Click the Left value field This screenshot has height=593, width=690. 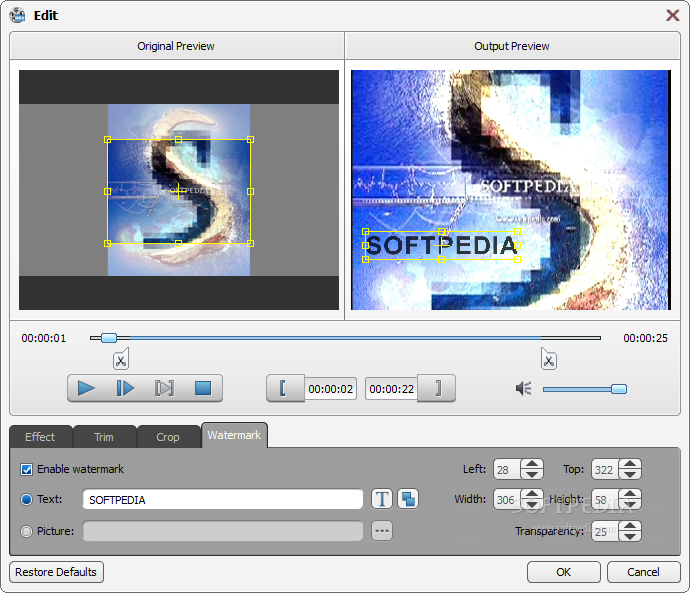(x=507, y=470)
